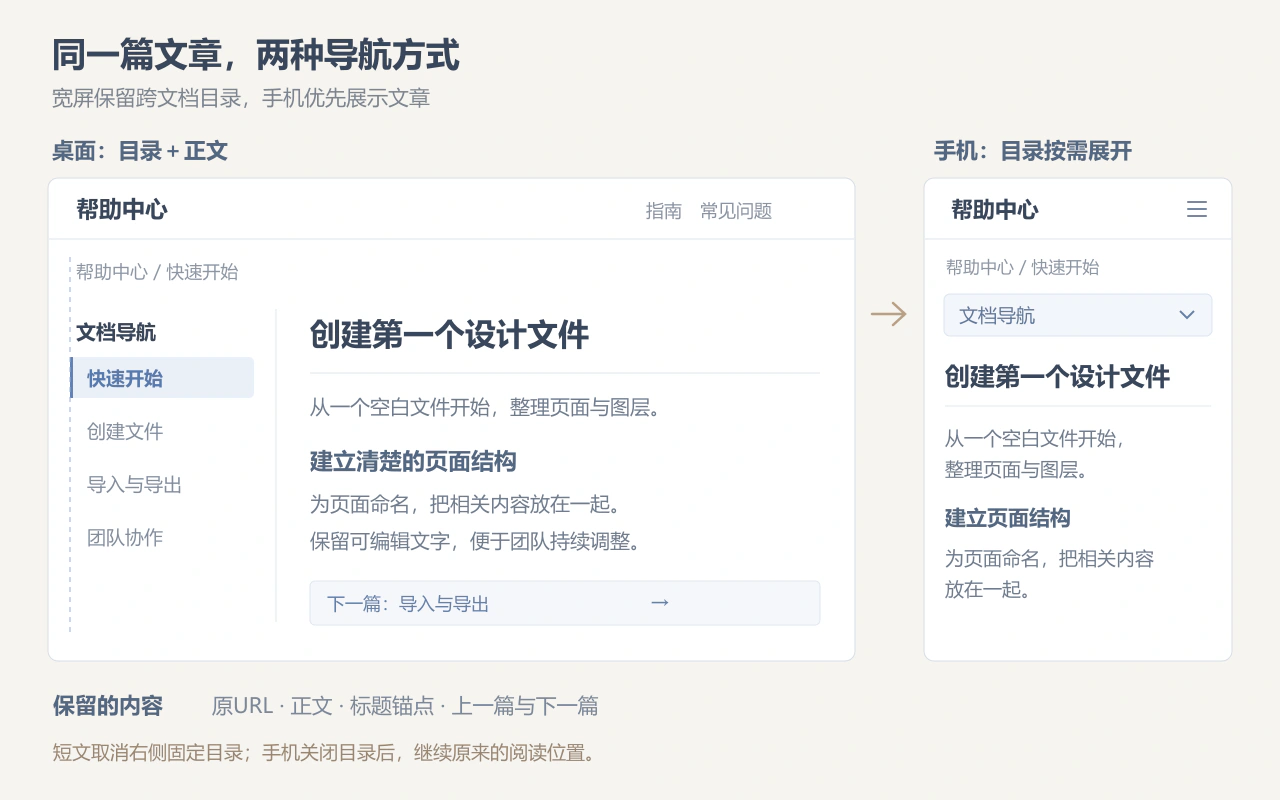This screenshot has width=1280, height=800.
Task: Click the mobile 帮助中心 logo title
Action: tap(995, 210)
